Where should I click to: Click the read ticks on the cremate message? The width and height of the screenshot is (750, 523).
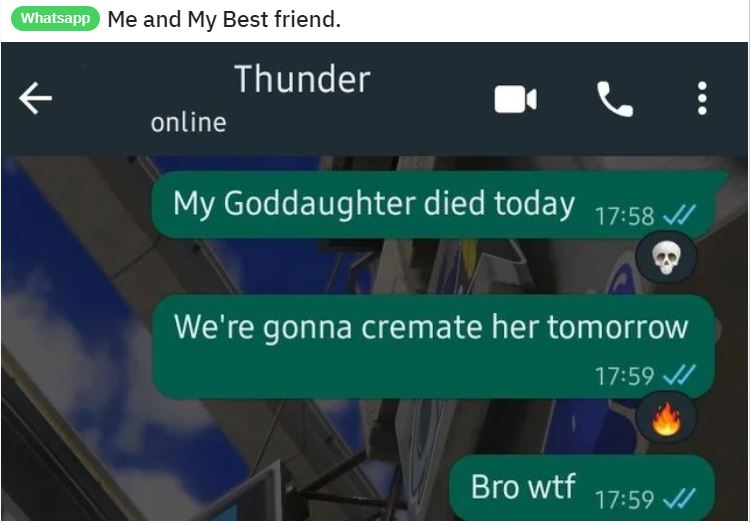click(679, 375)
